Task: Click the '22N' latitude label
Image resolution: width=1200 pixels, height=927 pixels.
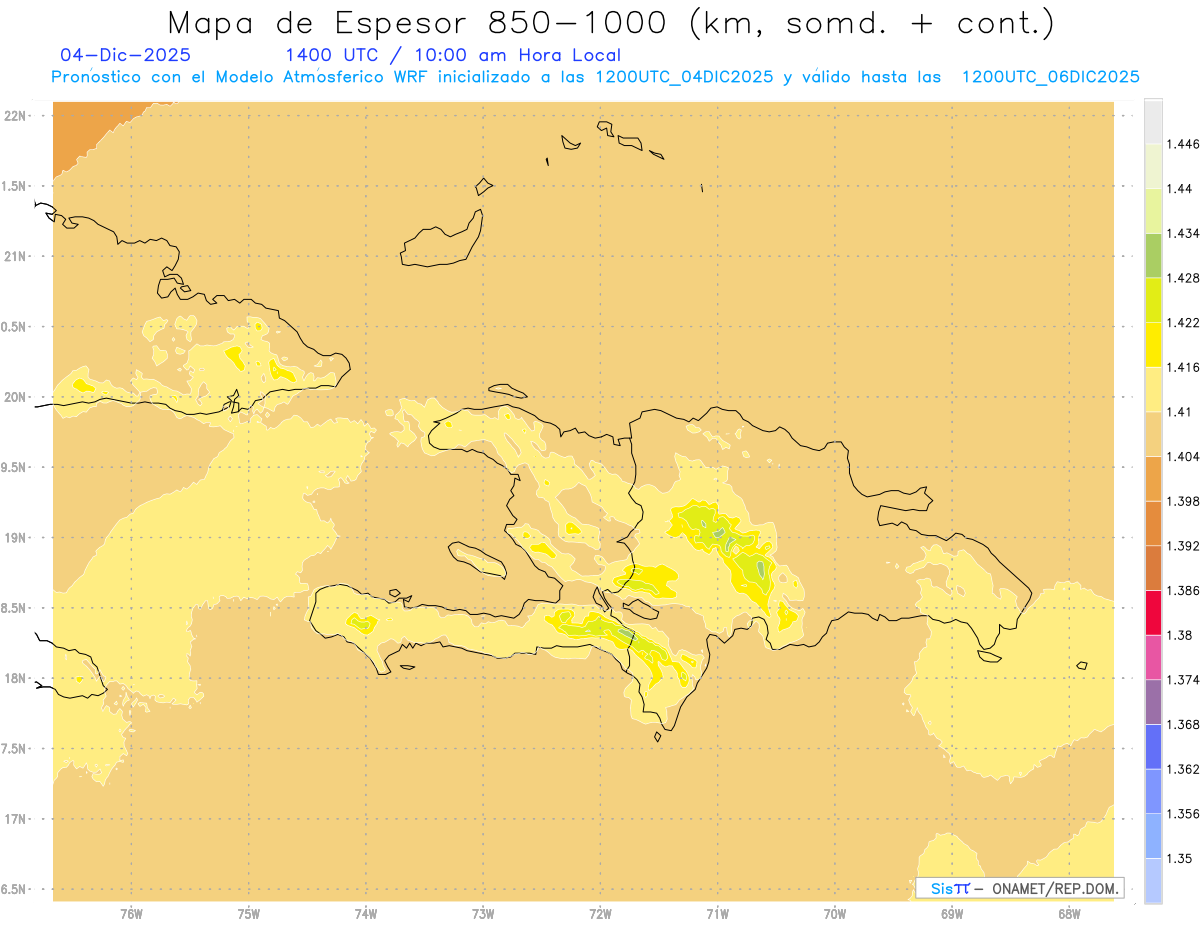Action: click(x=17, y=116)
